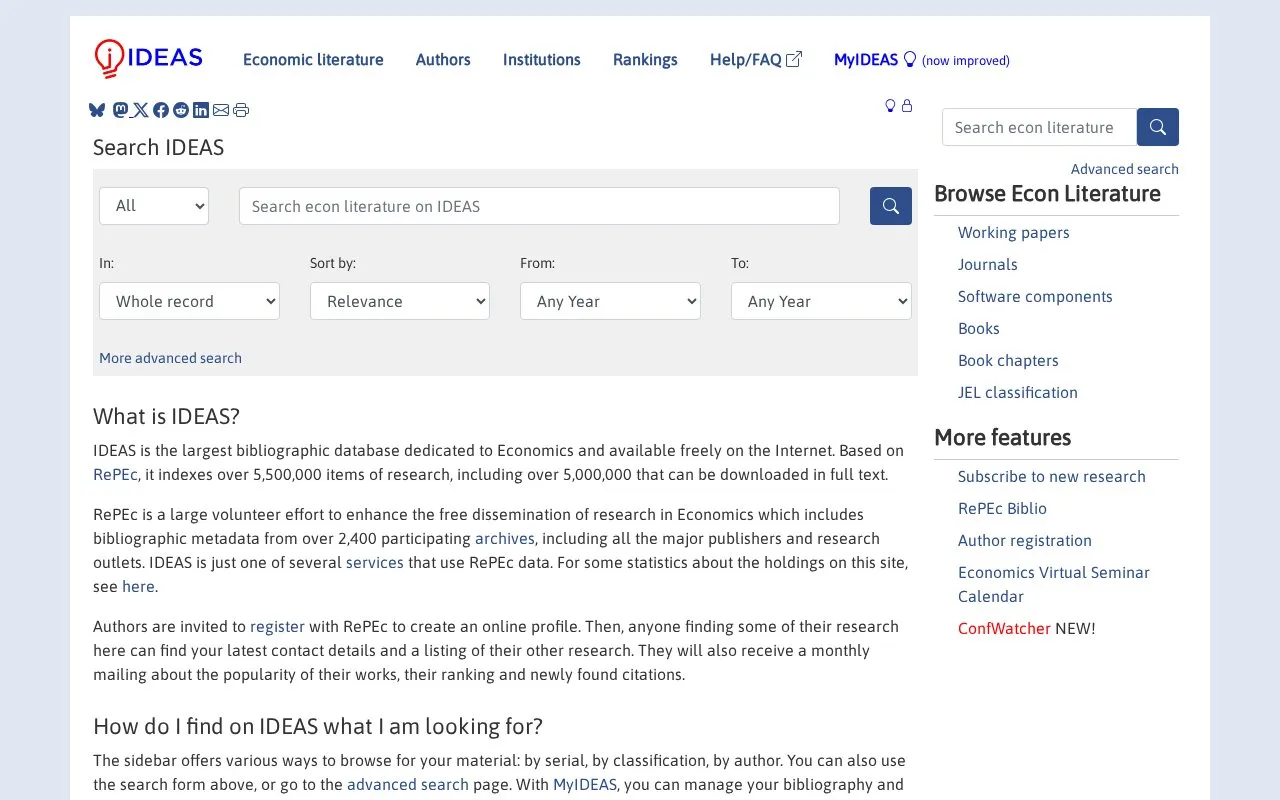The height and width of the screenshot is (800, 1280).
Task: Open Book chapters link
Action: 1008,360
